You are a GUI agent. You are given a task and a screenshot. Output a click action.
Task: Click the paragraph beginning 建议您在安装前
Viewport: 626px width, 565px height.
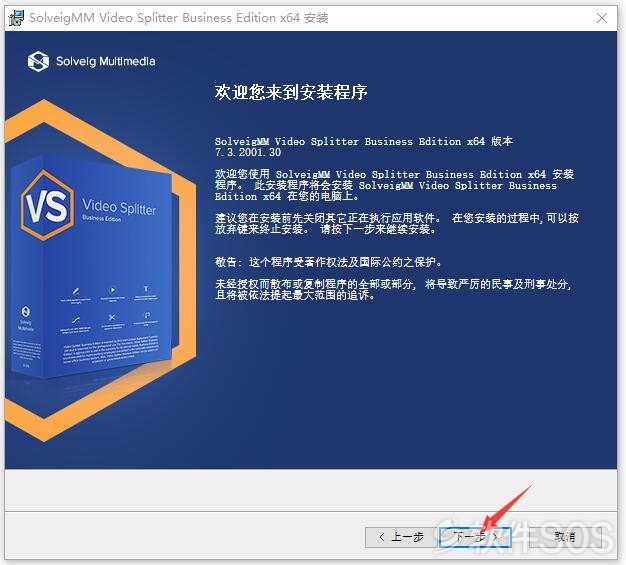(x=397, y=224)
